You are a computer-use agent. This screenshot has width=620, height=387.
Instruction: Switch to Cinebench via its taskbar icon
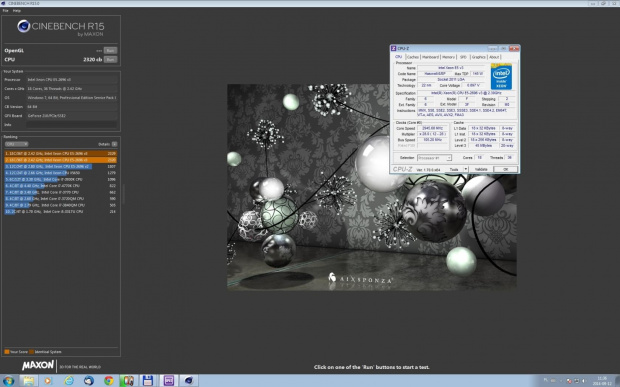point(189,381)
